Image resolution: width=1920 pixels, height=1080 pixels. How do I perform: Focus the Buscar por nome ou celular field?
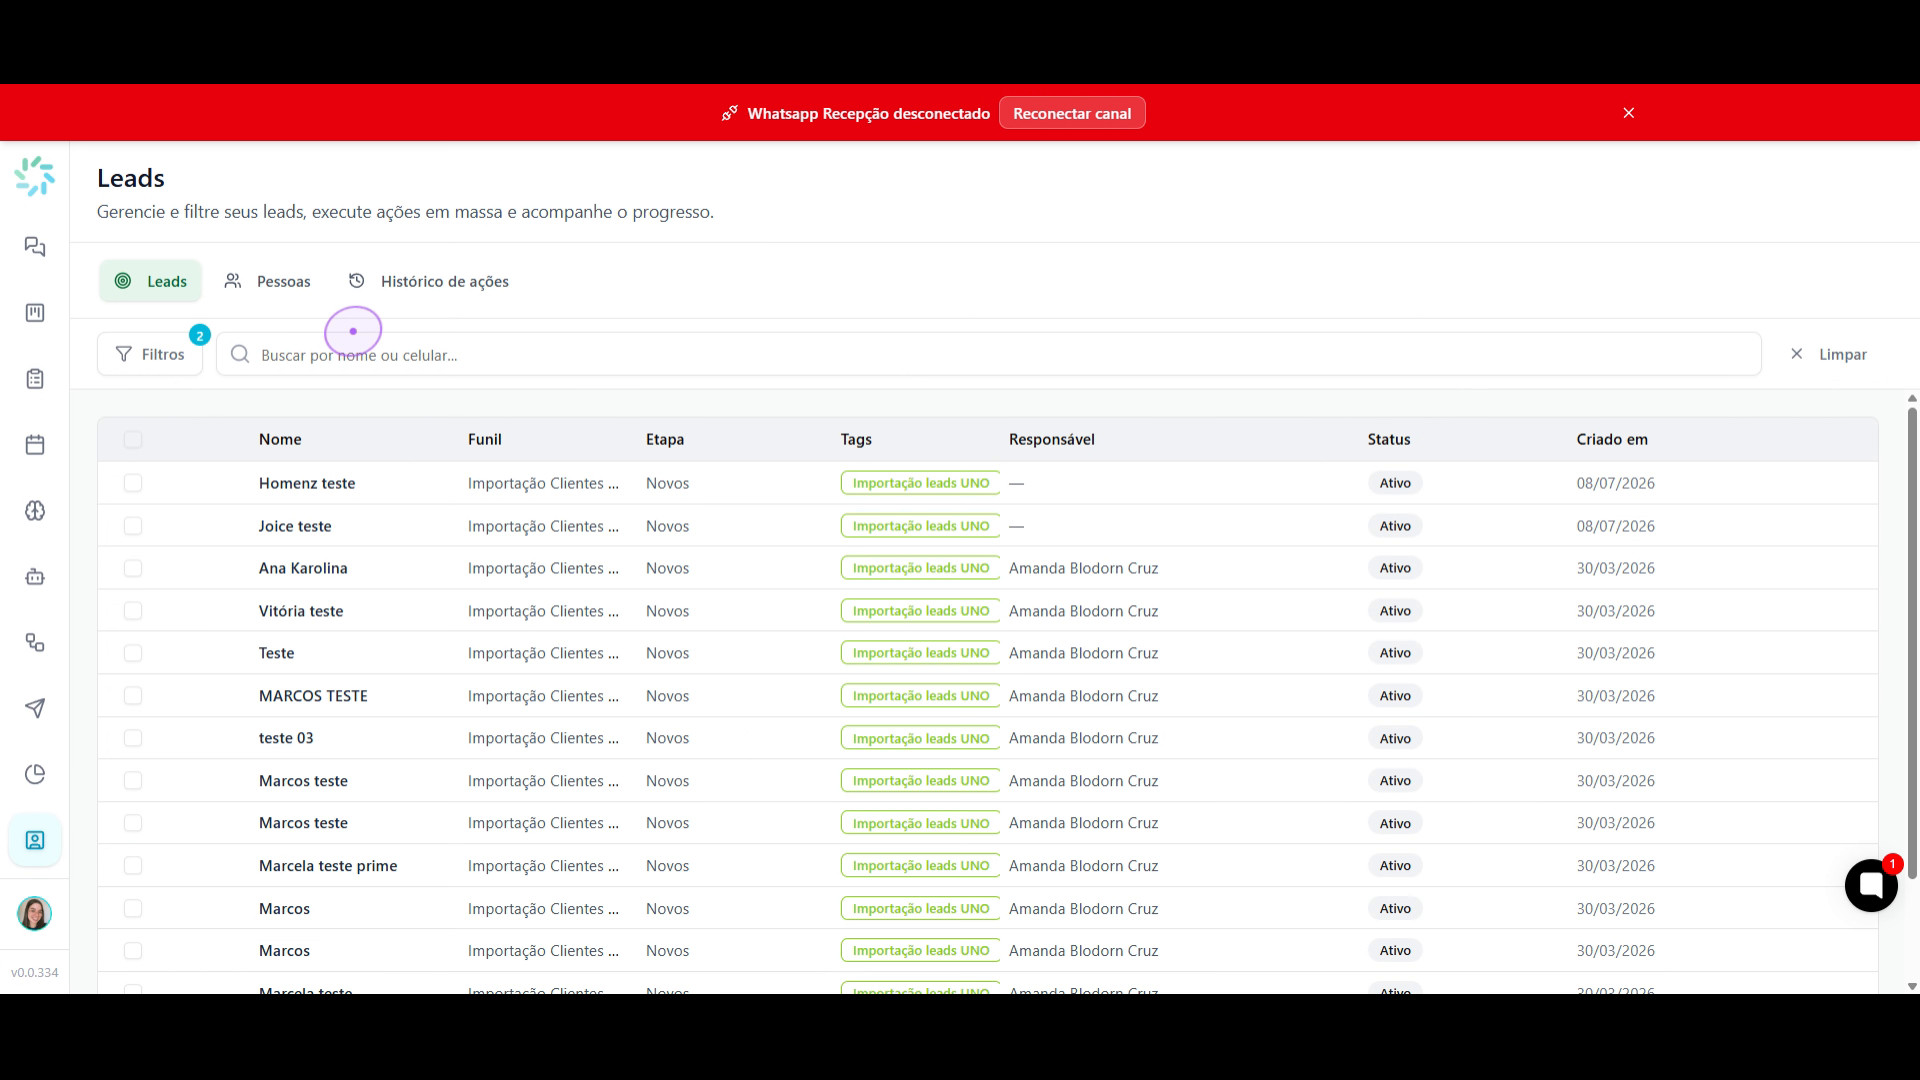(x=988, y=354)
